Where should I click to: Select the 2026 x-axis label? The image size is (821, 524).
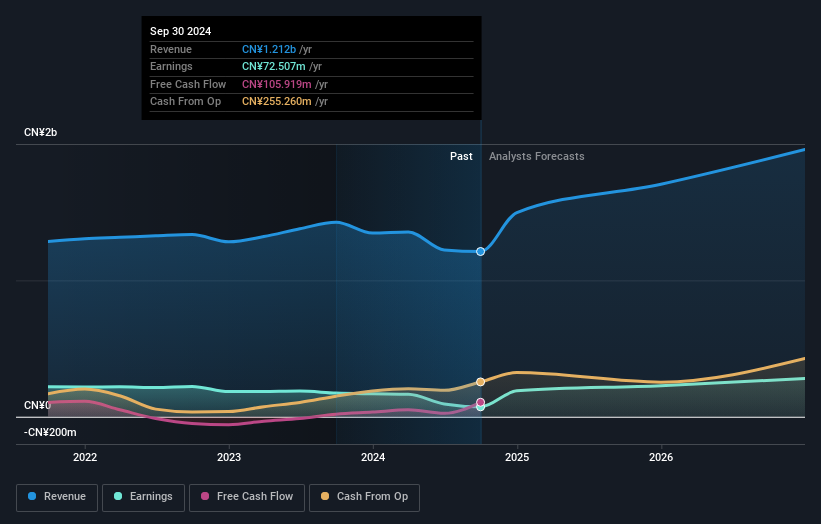(x=661, y=458)
